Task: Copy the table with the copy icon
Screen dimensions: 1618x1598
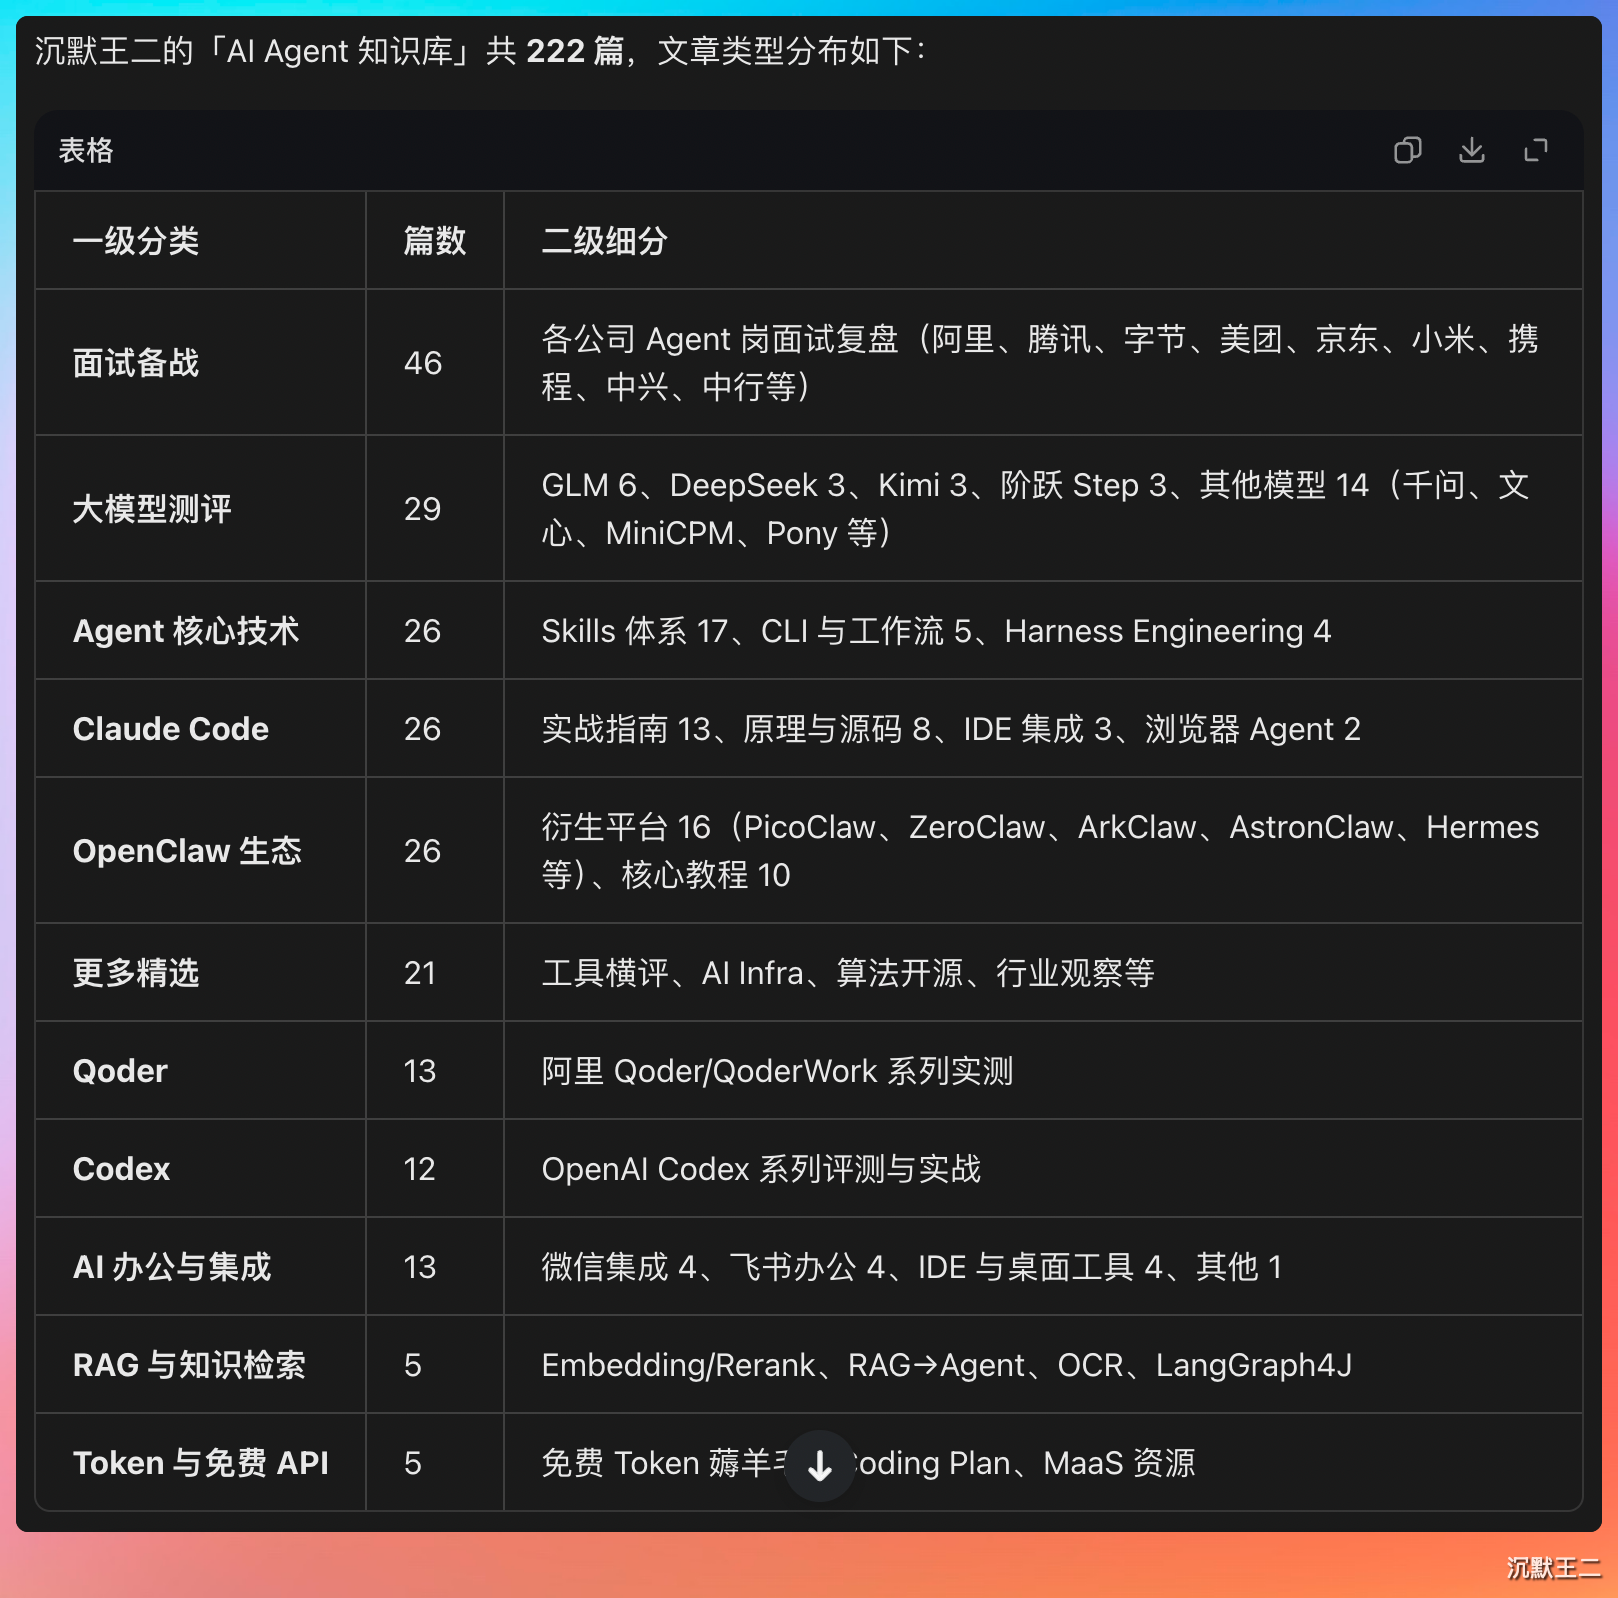Action: click(1407, 150)
